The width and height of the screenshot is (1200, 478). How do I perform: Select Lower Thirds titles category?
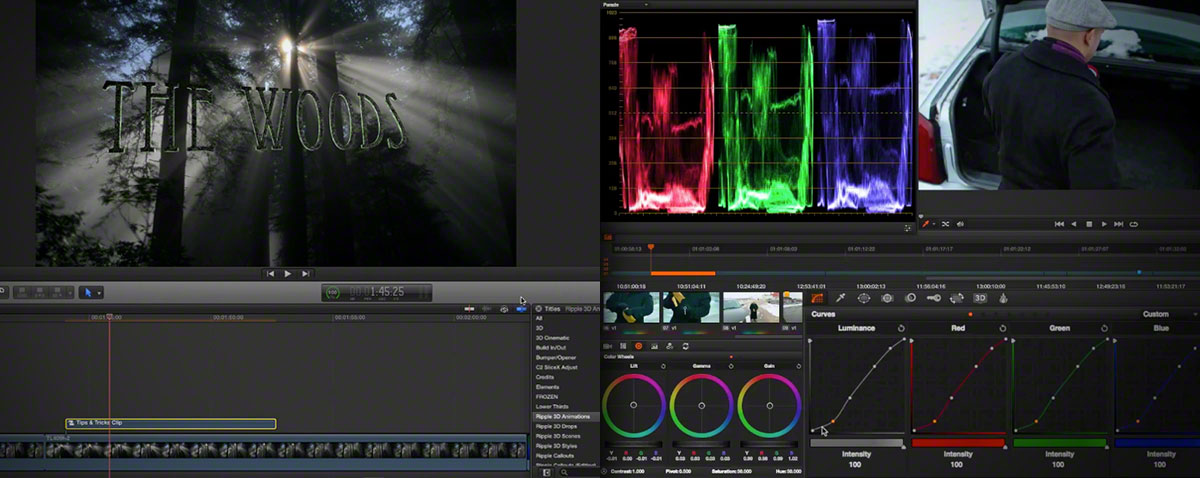[x=551, y=406]
